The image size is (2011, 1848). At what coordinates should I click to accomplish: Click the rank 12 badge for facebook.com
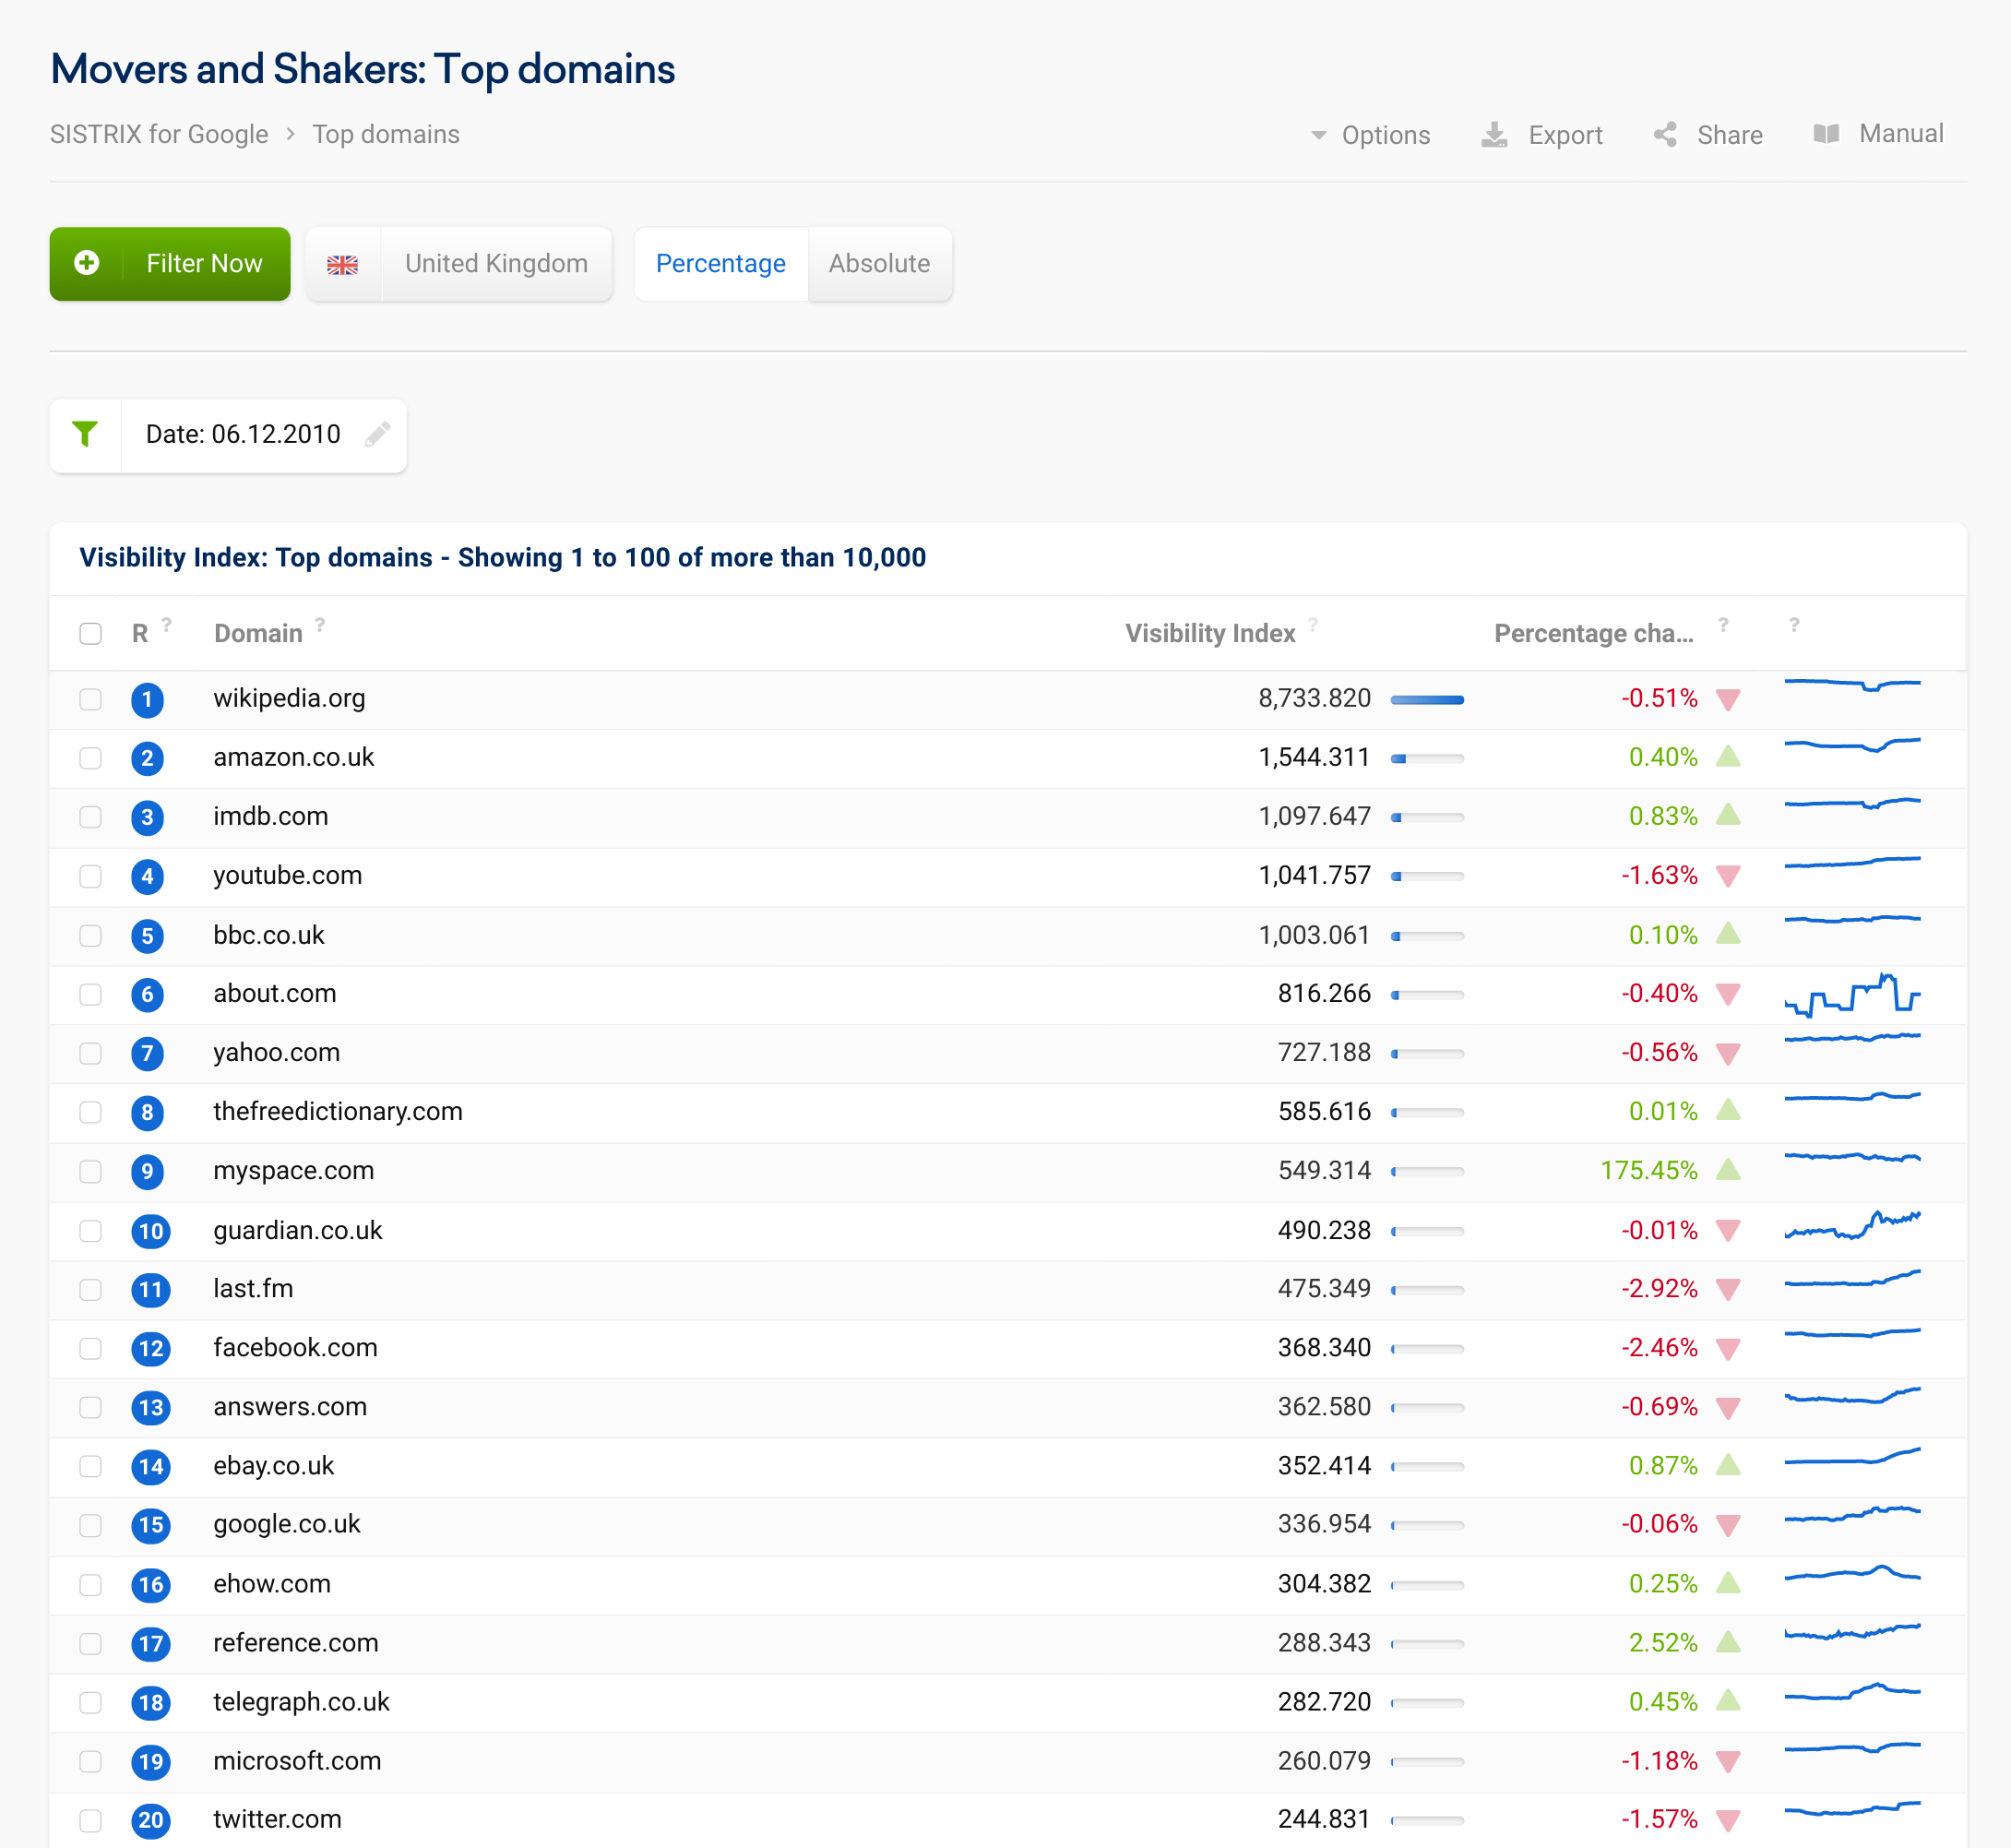tap(151, 1348)
